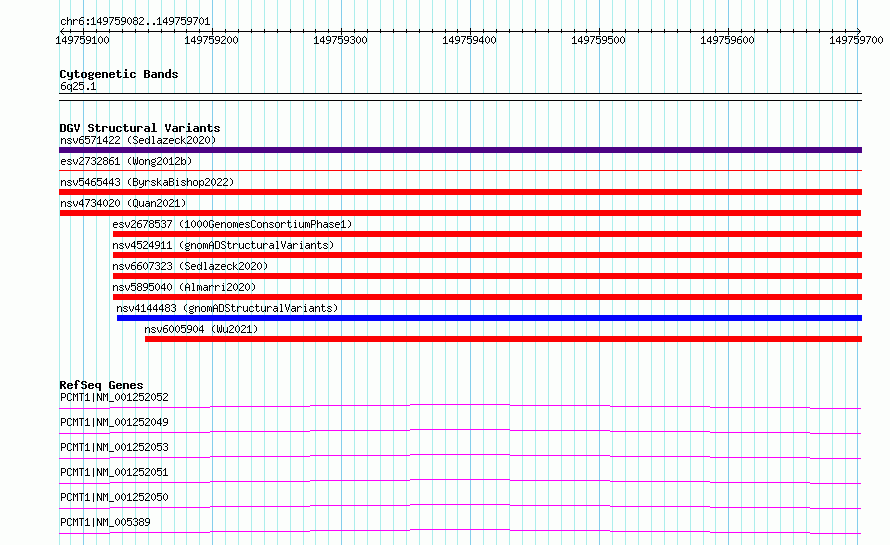Image resolution: width=890 pixels, height=545 pixels.
Task: Open variant nsv5895040 (Almarri2020) label
Action: click(x=184, y=287)
